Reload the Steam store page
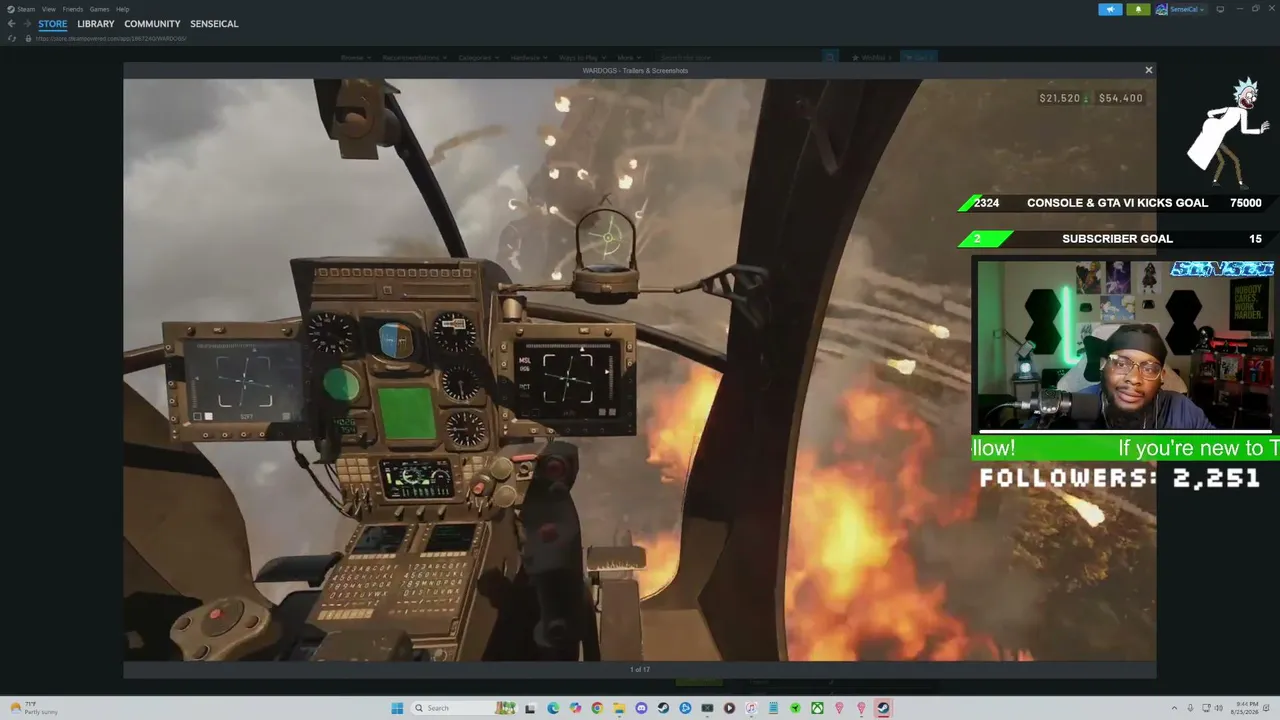This screenshot has width=1280, height=720. click(x=11, y=38)
